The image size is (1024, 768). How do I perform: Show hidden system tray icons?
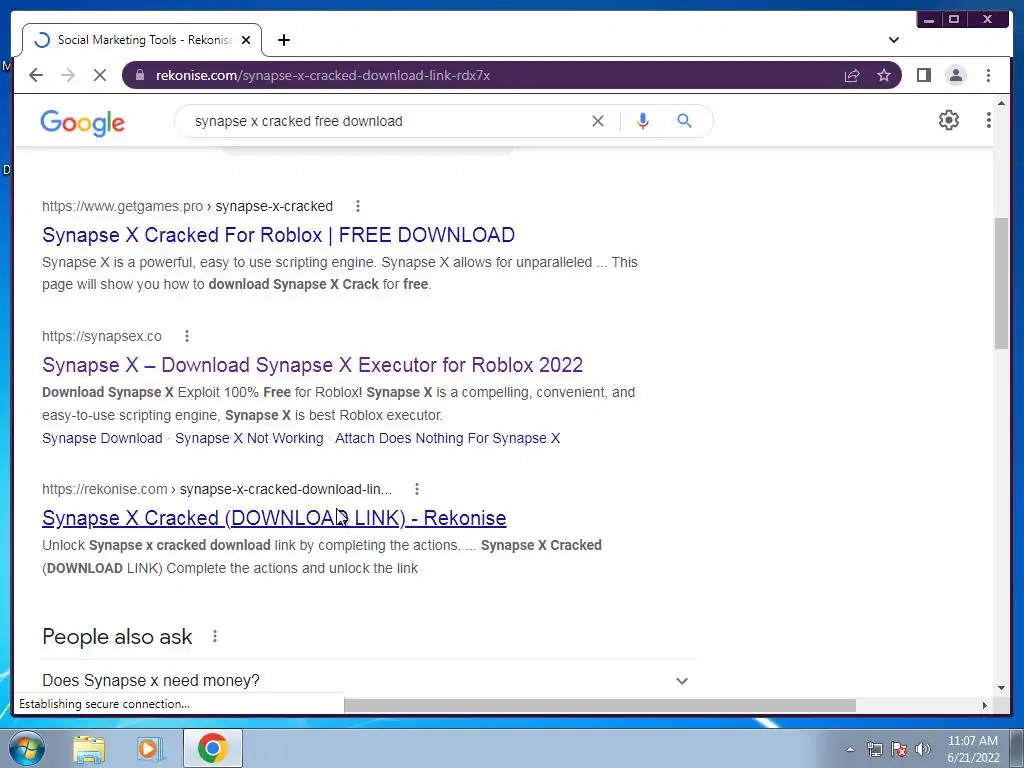850,749
